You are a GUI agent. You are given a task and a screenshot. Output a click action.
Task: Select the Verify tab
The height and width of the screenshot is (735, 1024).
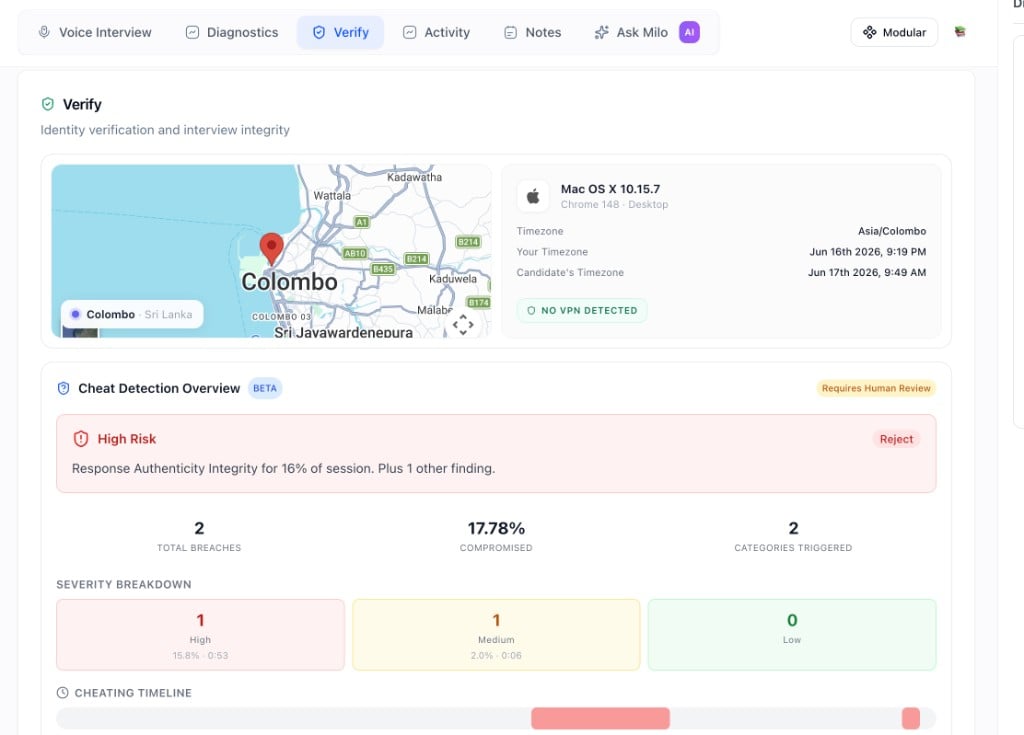pos(340,32)
